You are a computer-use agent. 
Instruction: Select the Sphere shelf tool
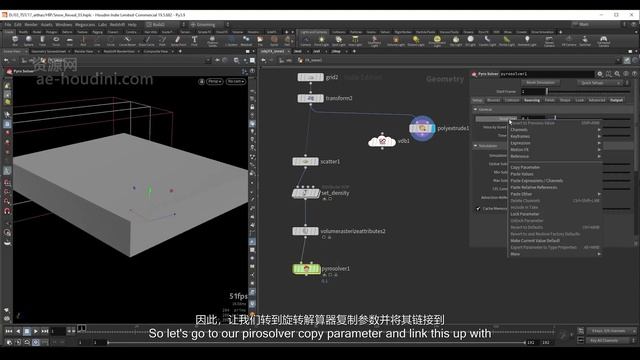point(29,41)
